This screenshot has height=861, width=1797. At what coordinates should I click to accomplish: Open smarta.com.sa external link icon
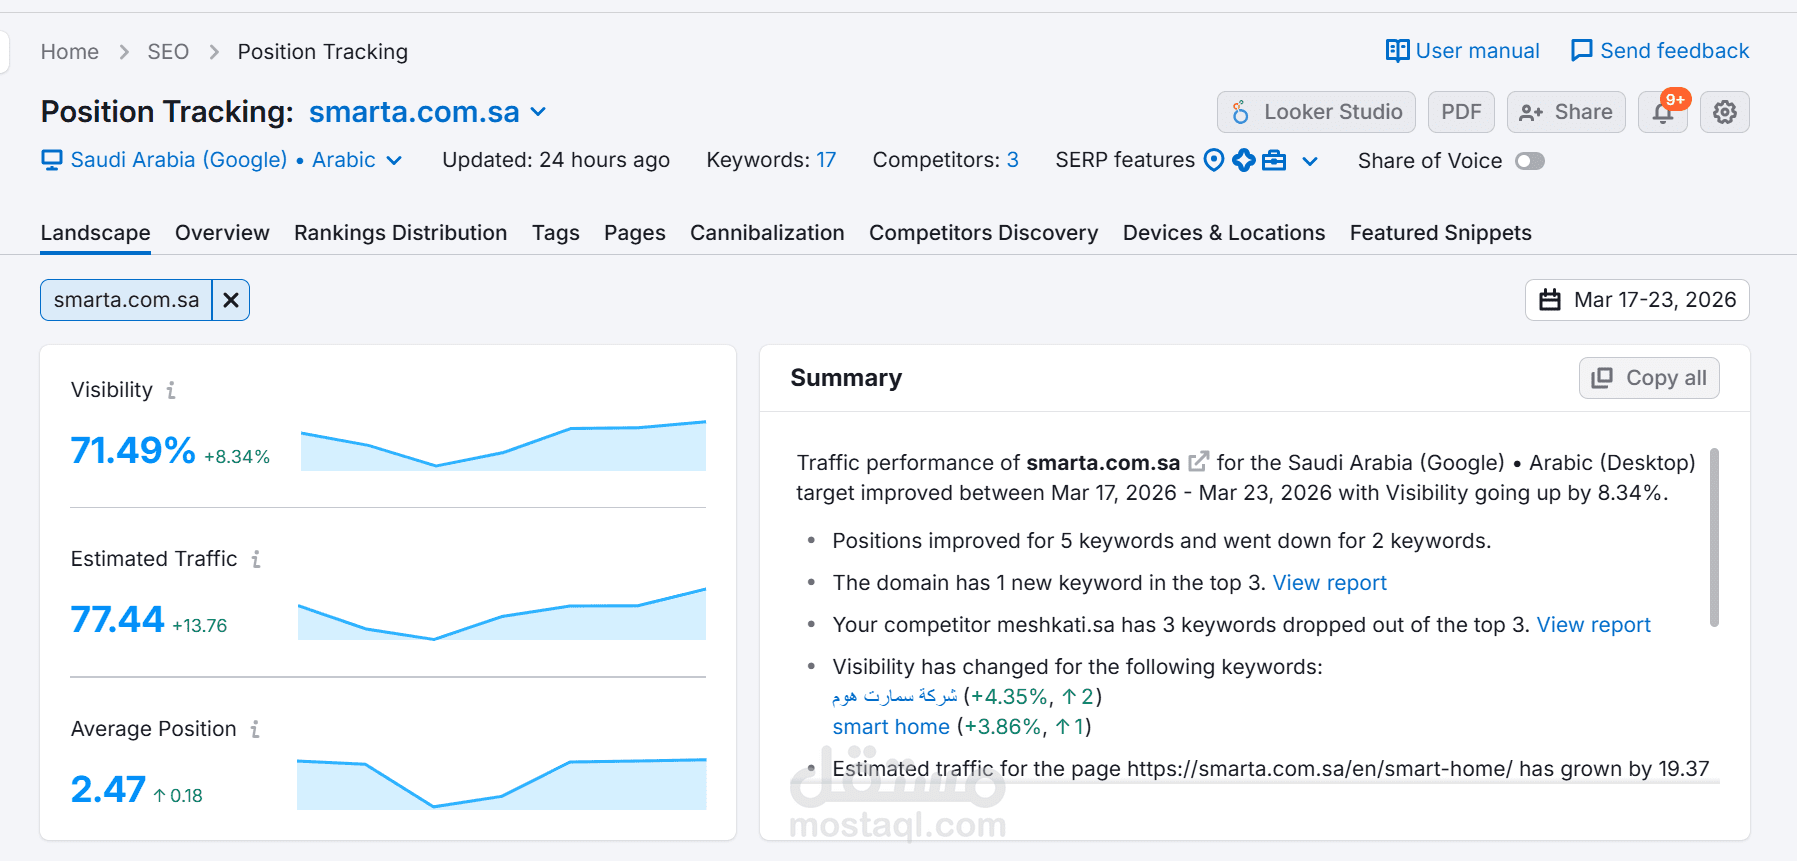click(x=1198, y=462)
